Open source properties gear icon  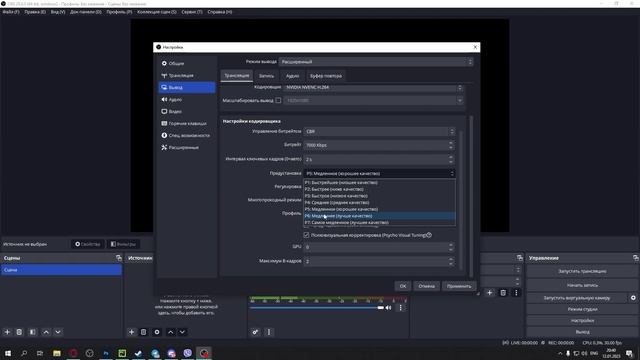[x=157, y=332]
